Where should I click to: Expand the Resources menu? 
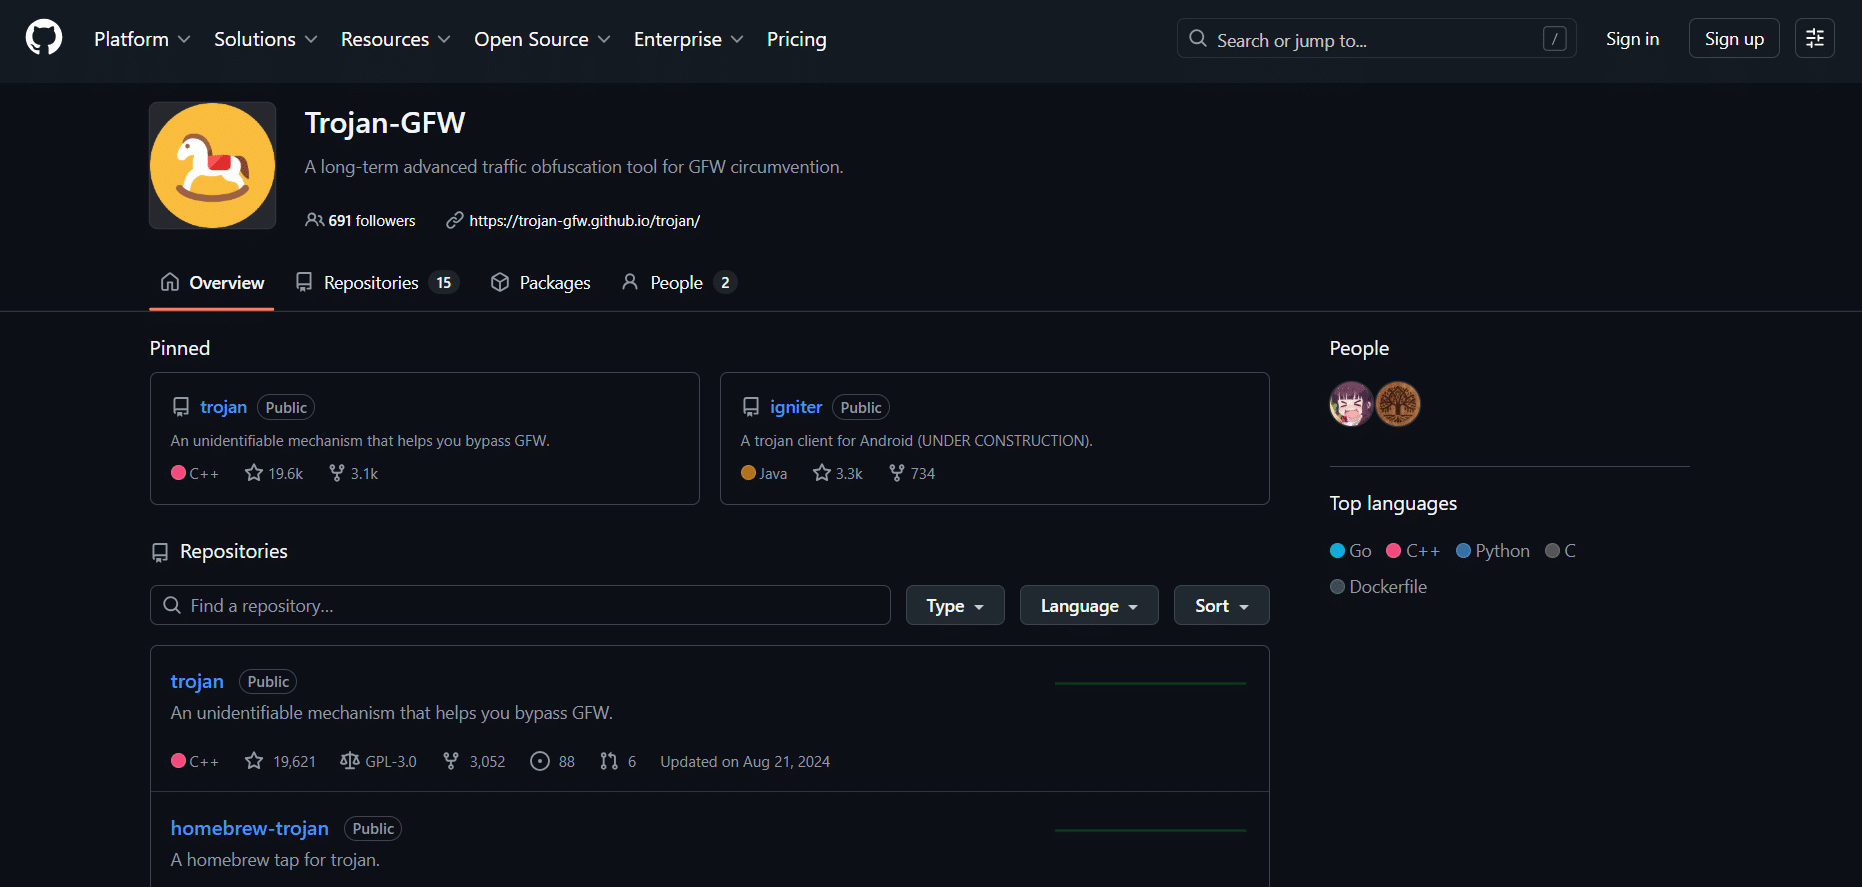click(x=396, y=39)
